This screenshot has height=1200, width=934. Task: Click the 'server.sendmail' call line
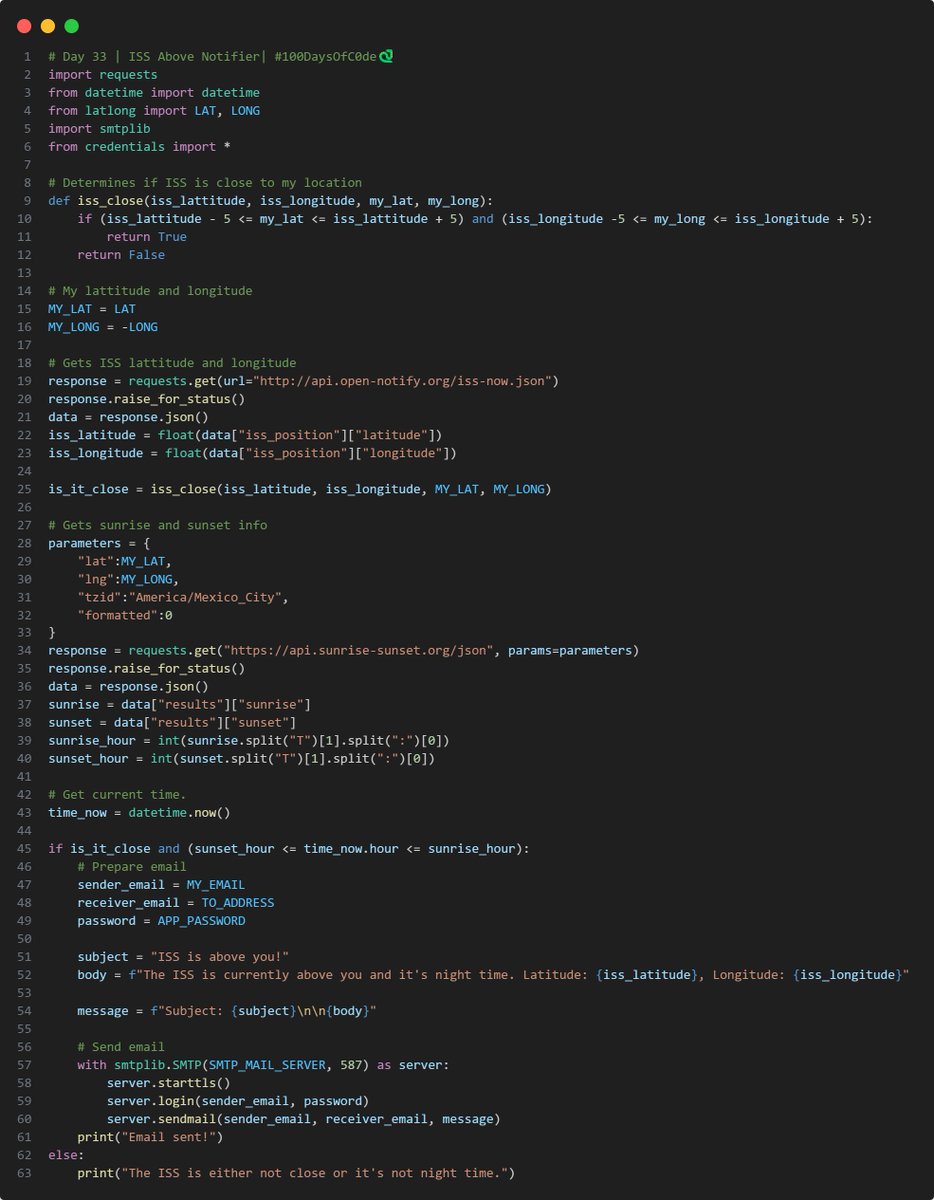click(303, 1119)
